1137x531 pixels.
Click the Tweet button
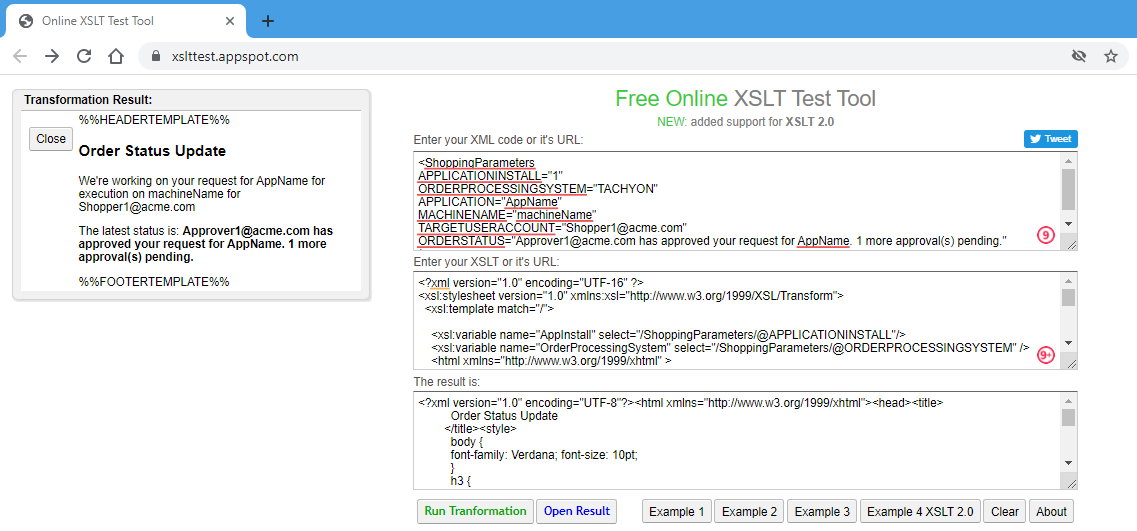[1050, 139]
